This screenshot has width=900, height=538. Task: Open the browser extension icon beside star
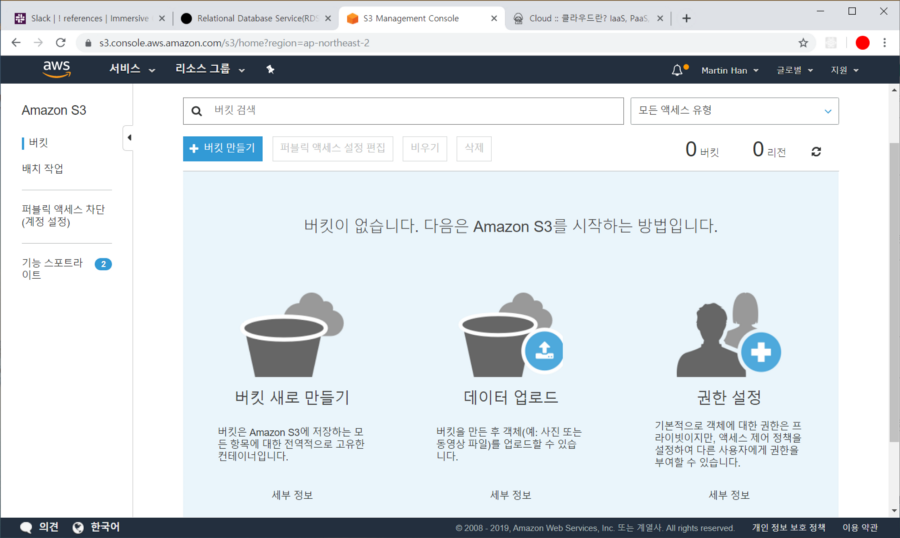pos(831,42)
